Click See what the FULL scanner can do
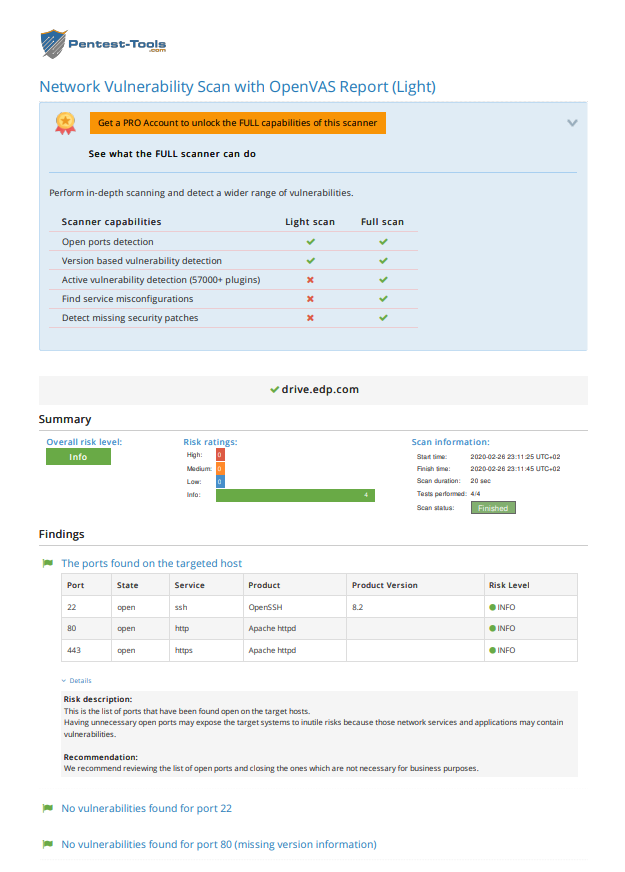625x872 pixels. (x=172, y=154)
